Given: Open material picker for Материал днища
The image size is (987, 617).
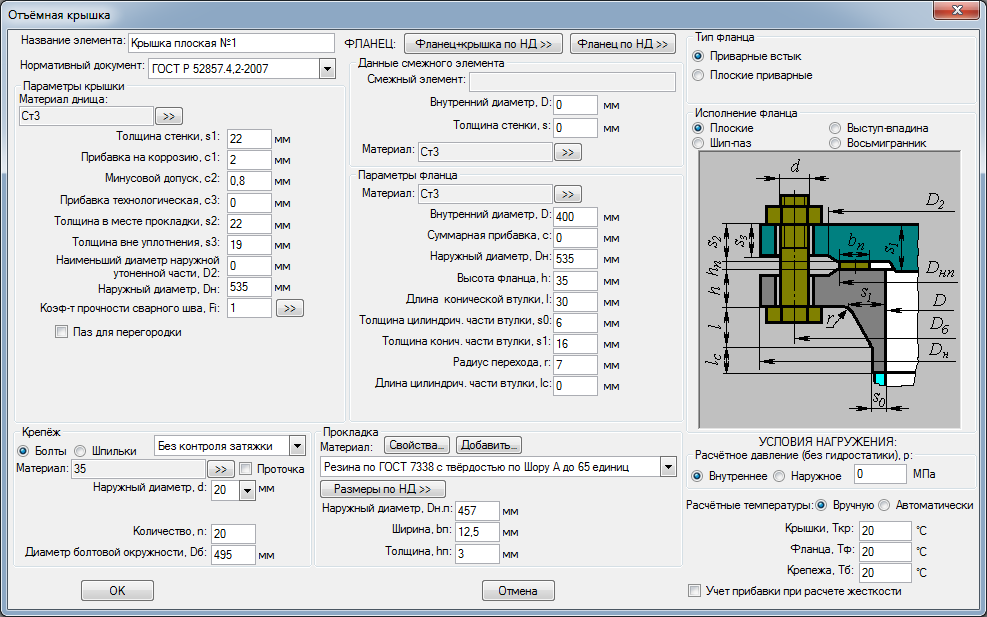Looking at the screenshot, I should [x=169, y=116].
